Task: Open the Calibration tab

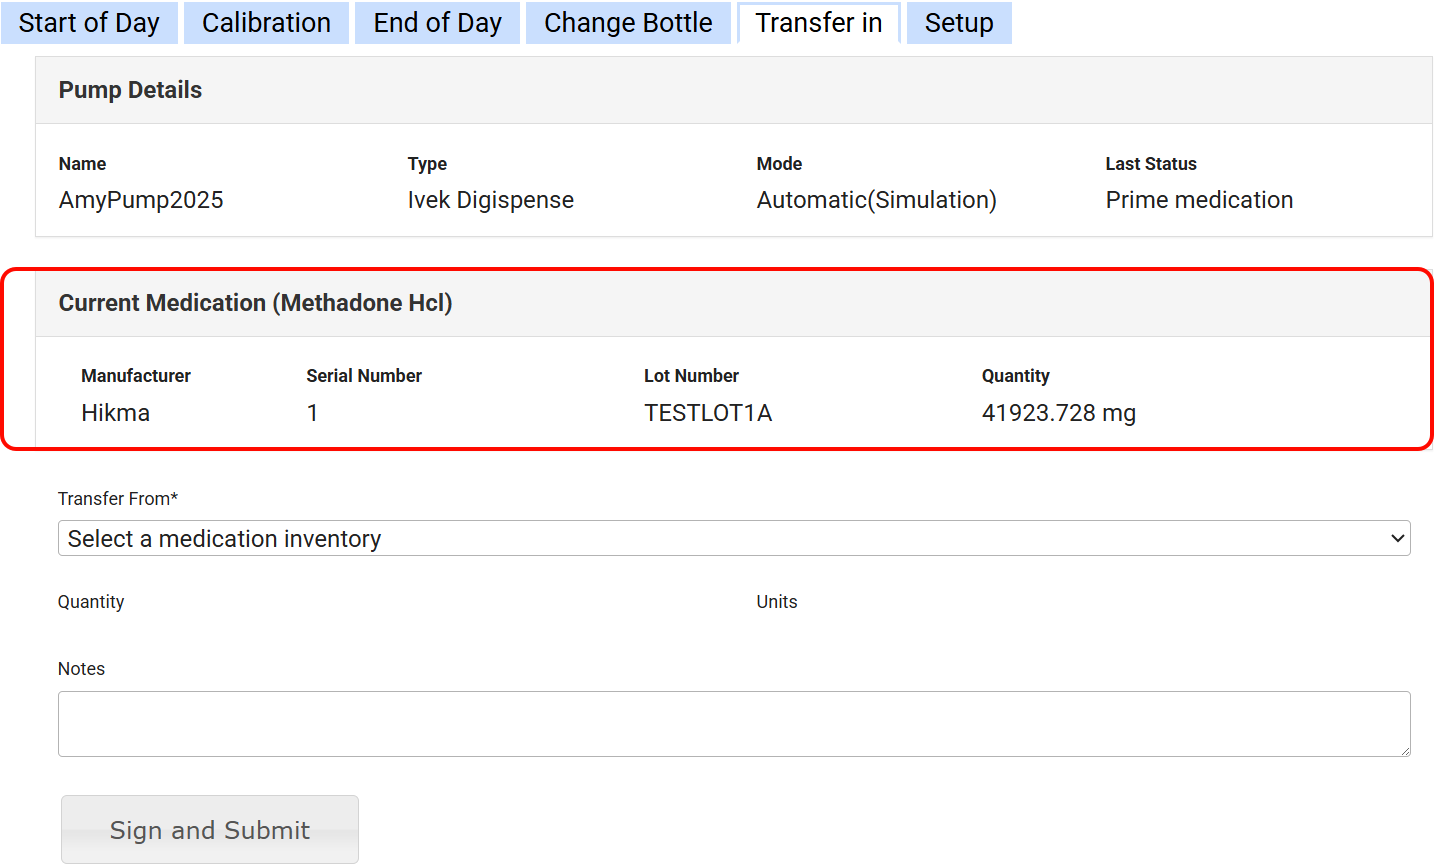Action: tap(266, 23)
